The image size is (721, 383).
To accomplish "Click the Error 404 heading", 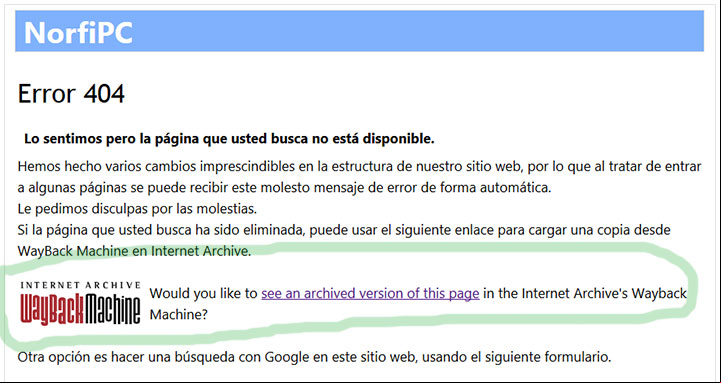I will (71, 94).
